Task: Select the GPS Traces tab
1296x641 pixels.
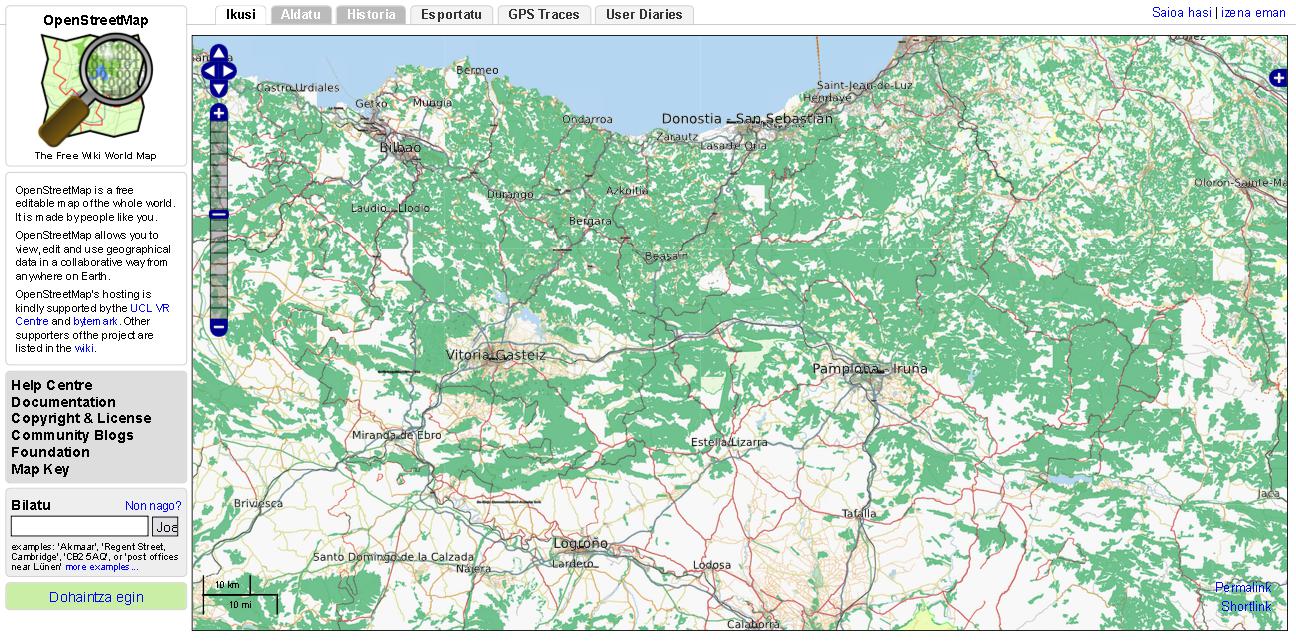Action: pos(543,15)
